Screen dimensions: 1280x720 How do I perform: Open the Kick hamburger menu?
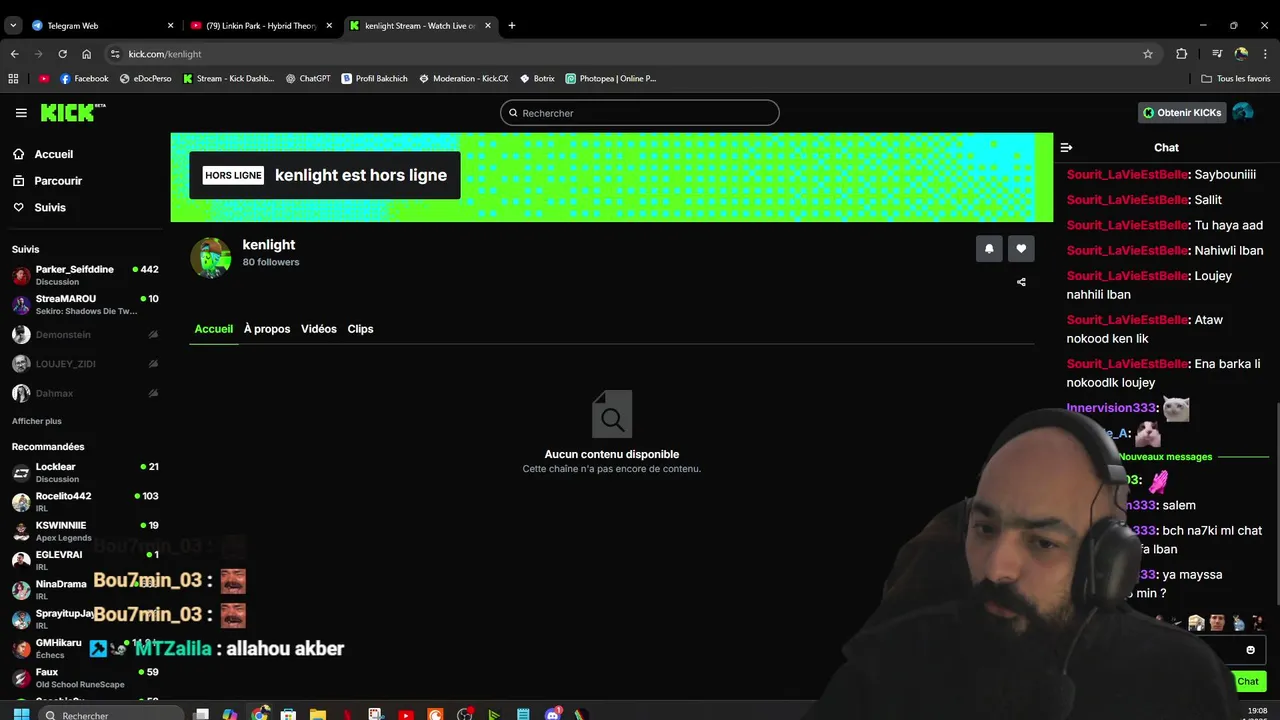tap(21, 113)
